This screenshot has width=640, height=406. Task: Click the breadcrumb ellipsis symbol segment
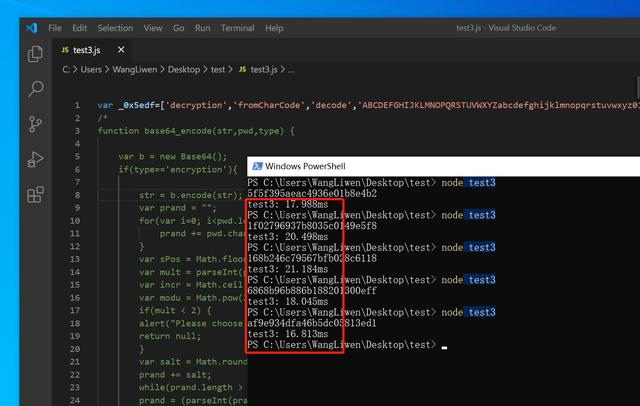click(291, 70)
